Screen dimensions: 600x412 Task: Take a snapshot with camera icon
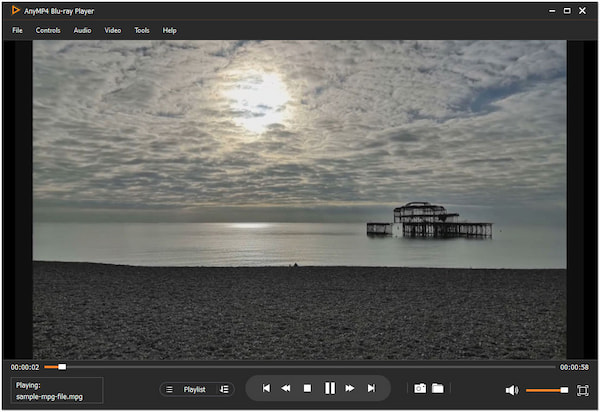pyautogui.click(x=420, y=388)
